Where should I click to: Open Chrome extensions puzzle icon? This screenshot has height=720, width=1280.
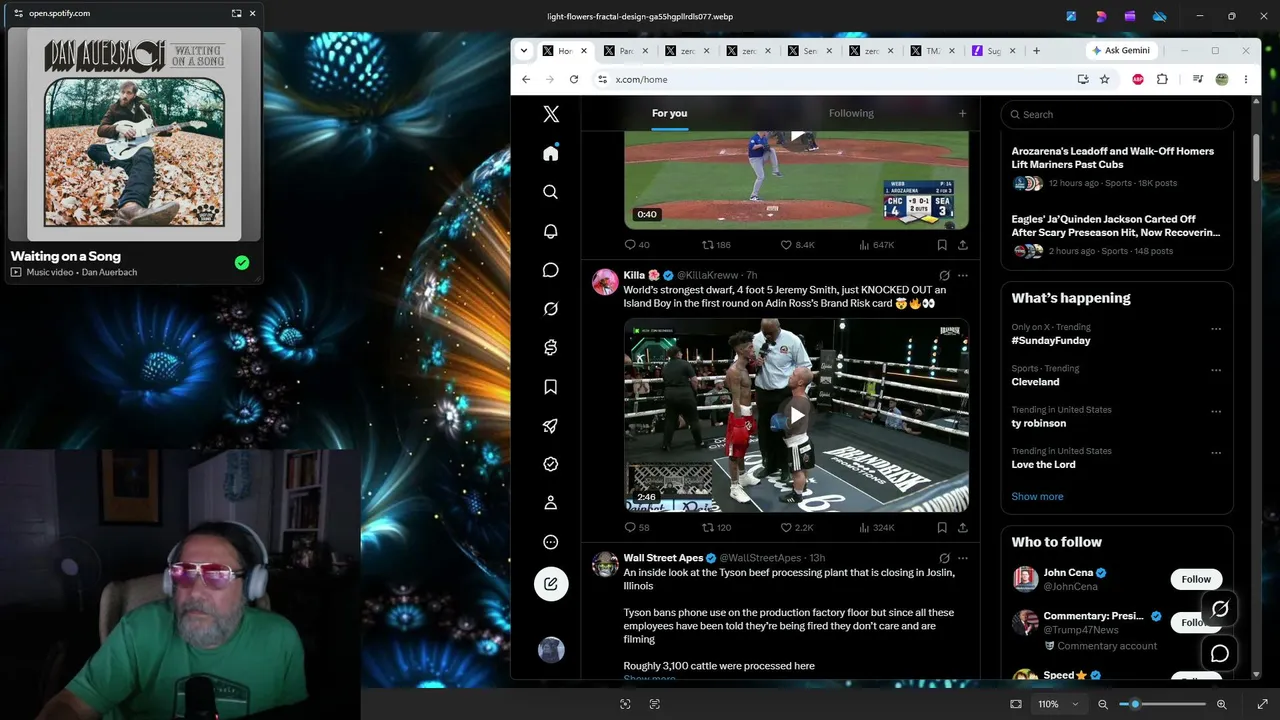pos(1162,79)
